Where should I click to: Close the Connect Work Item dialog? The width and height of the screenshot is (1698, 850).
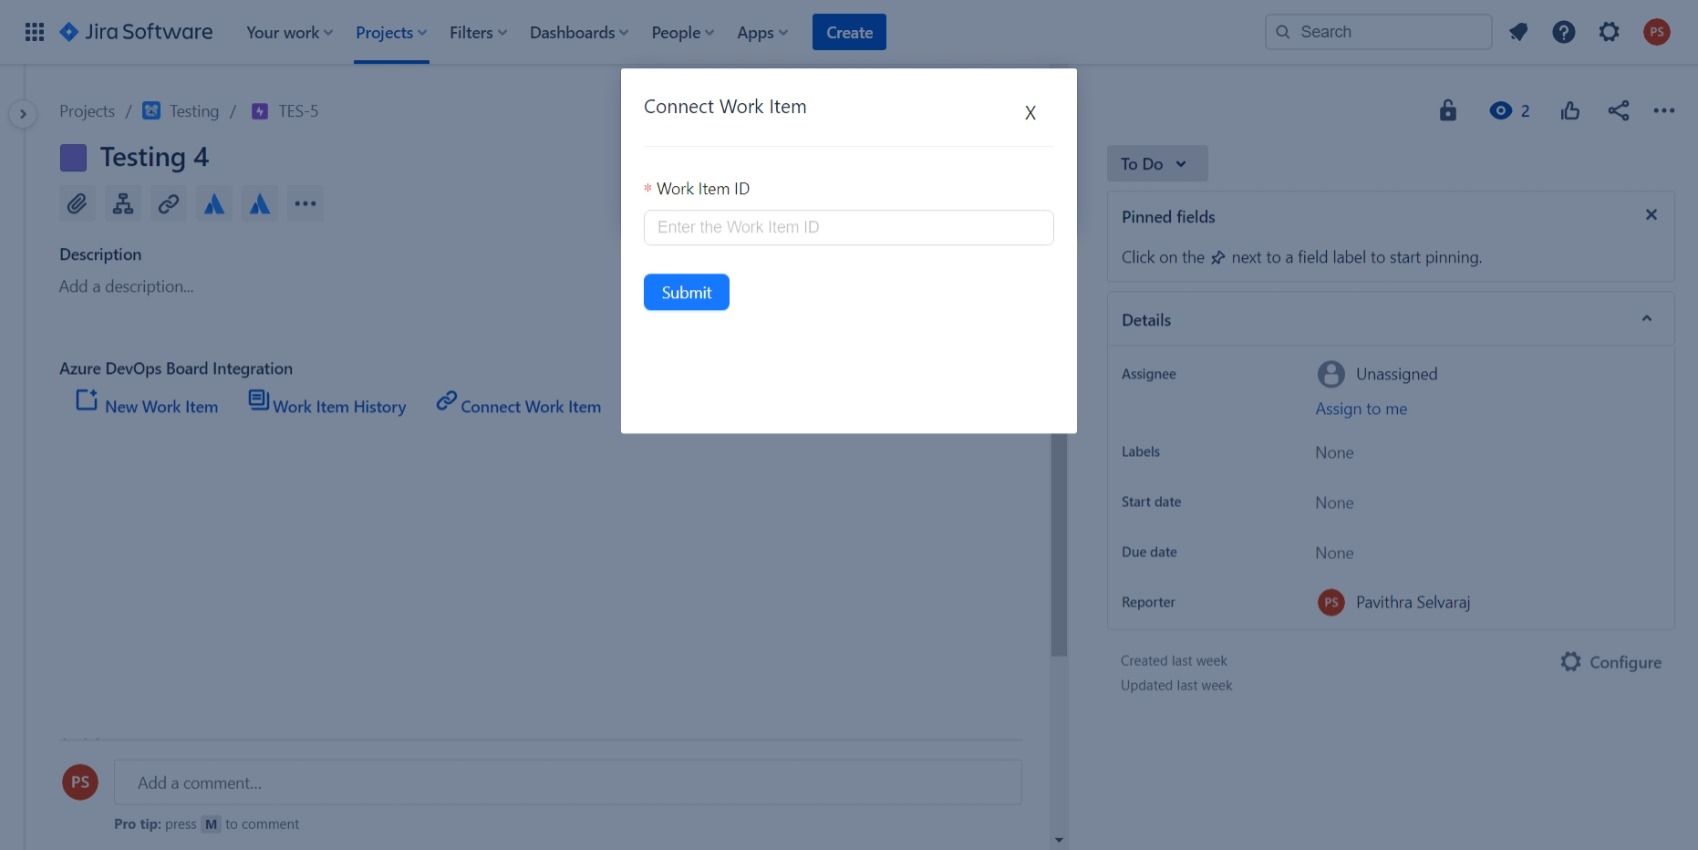pyautogui.click(x=1030, y=113)
